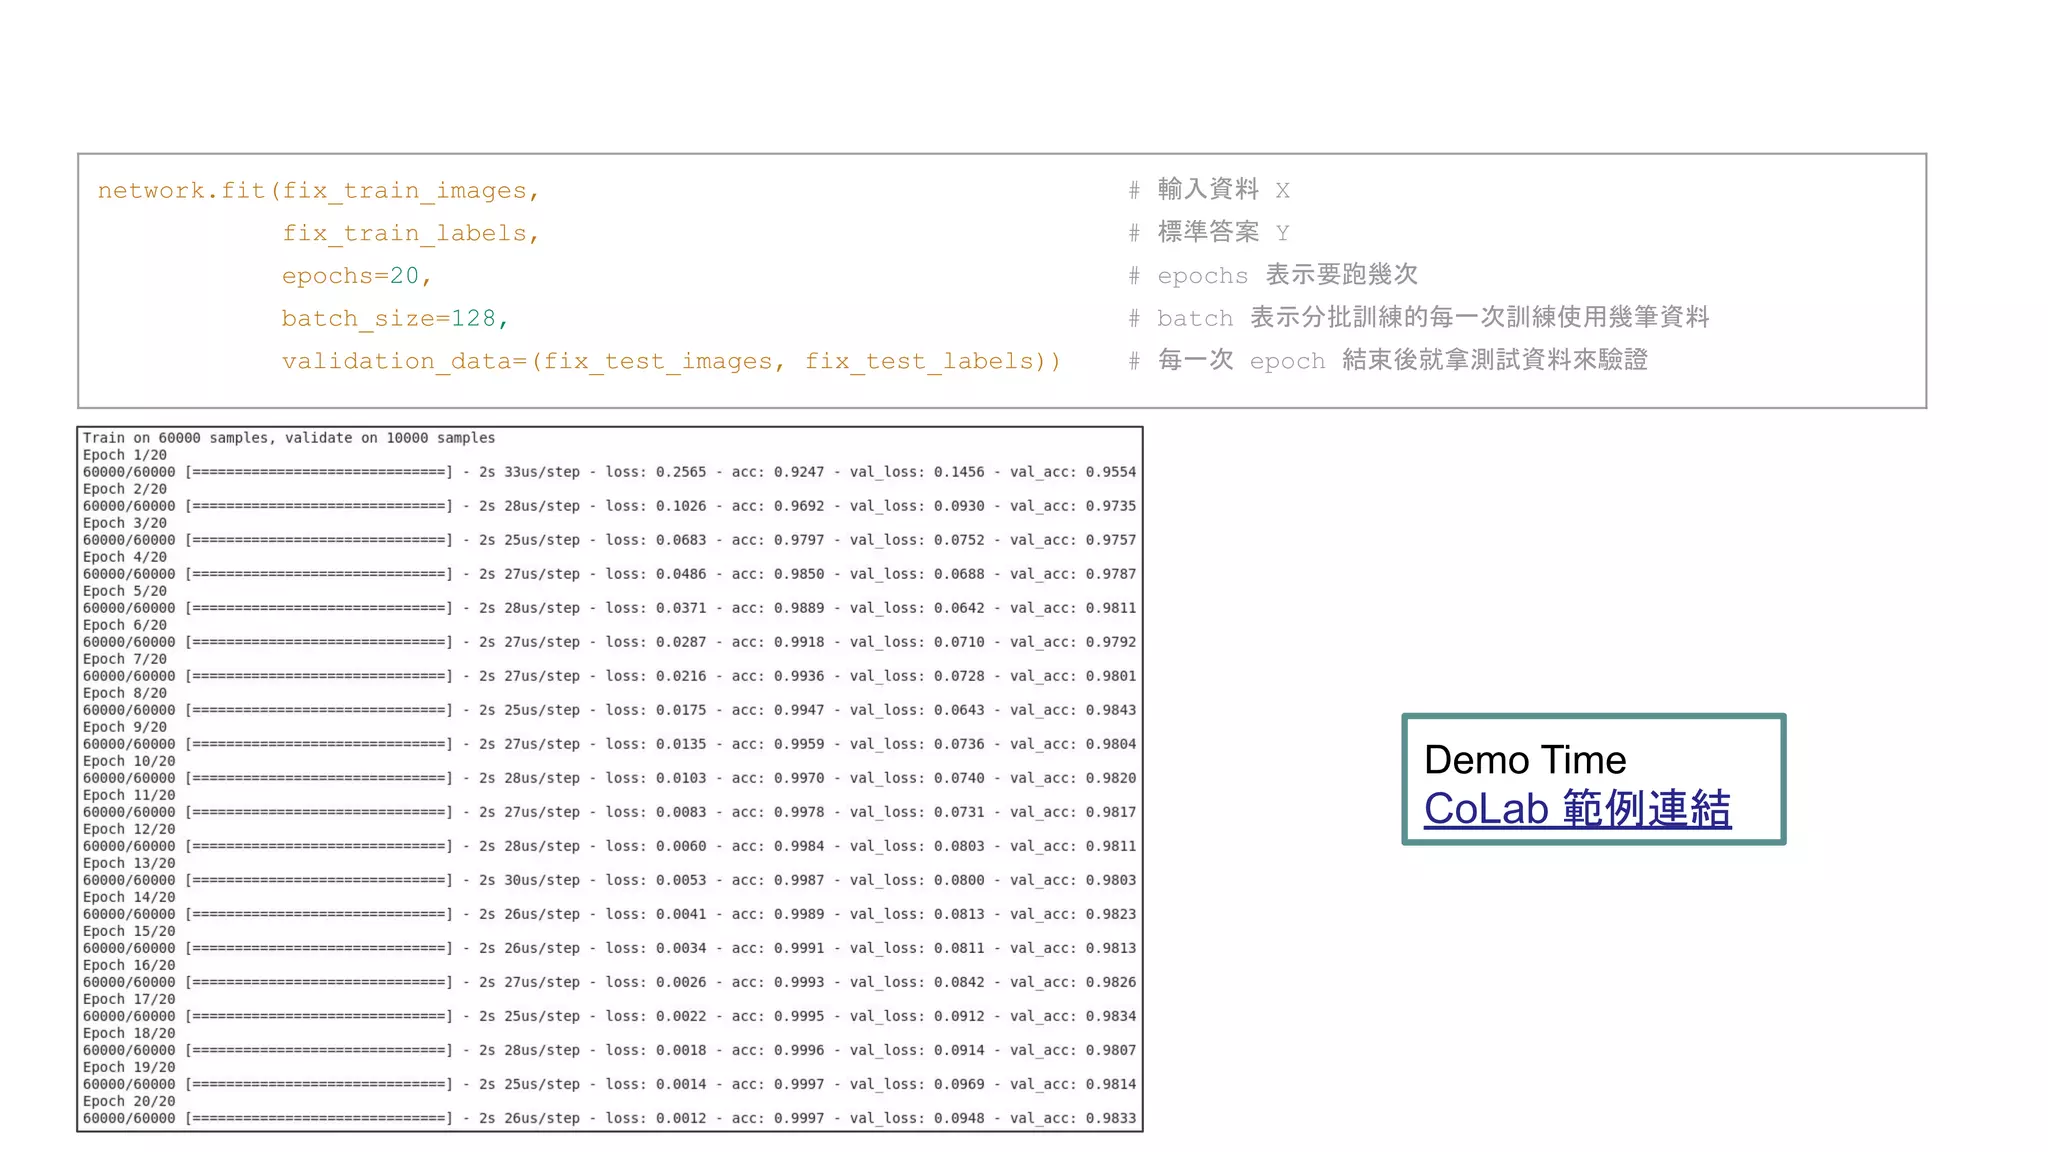The image size is (2048, 1152).
Task: Click val_acc value 0.9826
Action: coord(1111,982)
